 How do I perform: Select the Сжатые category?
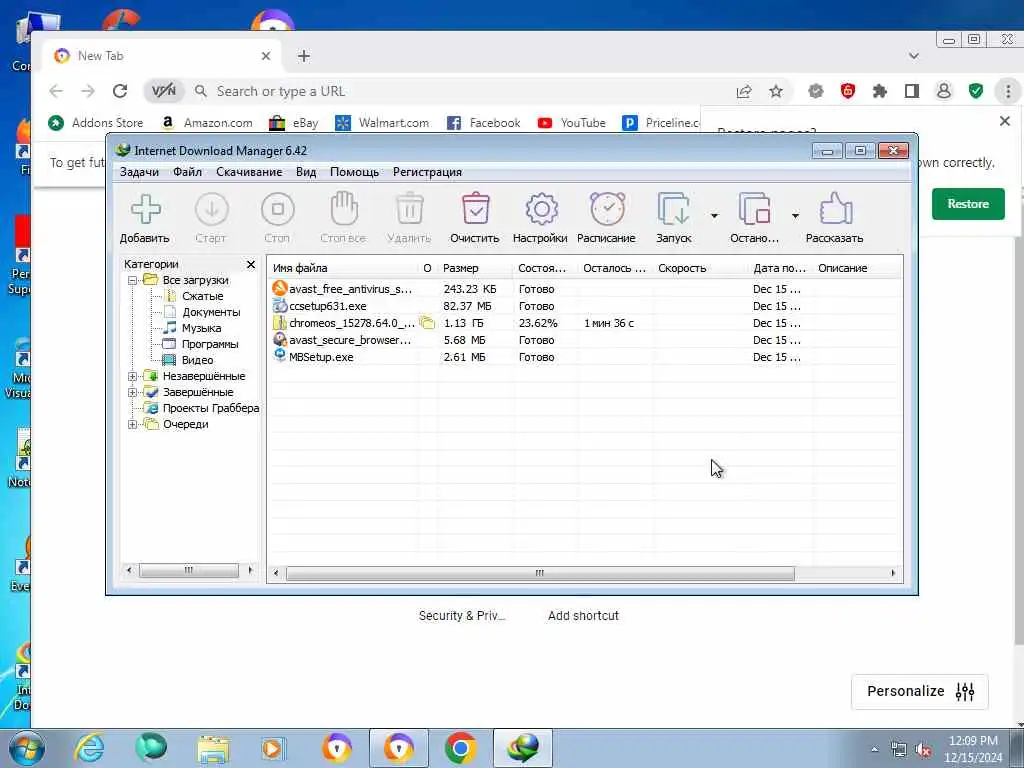(202, 296)
